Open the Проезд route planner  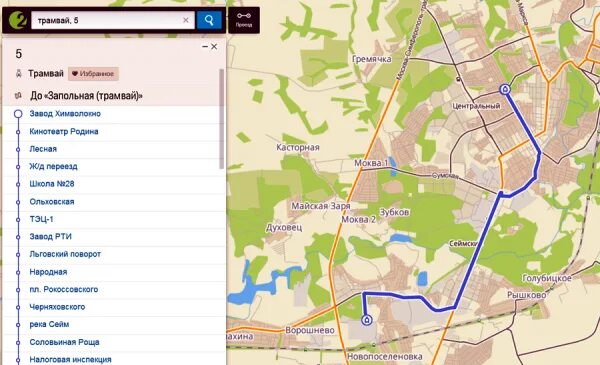coord(244,20)
